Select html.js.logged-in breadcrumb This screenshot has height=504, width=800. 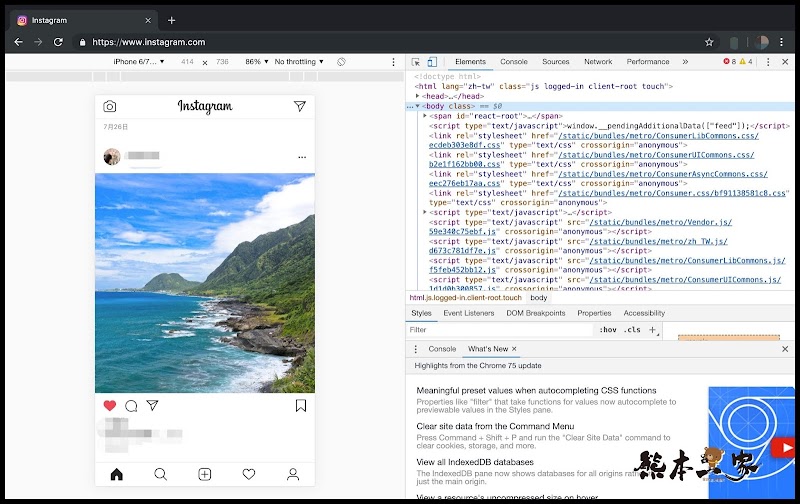point(465,298)
